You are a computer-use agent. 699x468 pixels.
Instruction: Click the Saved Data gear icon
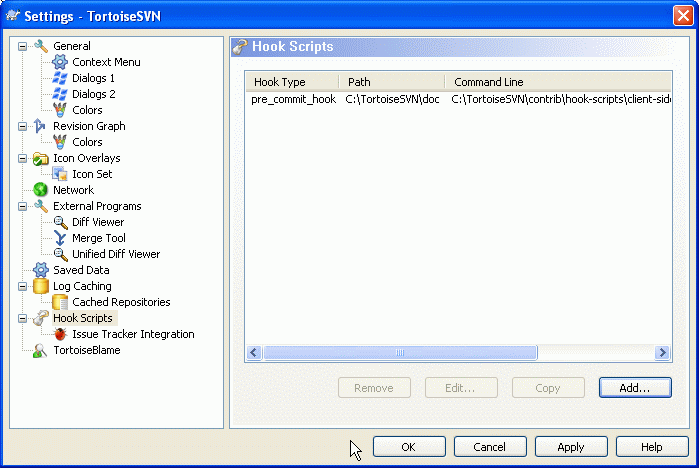tap(41, 270)
